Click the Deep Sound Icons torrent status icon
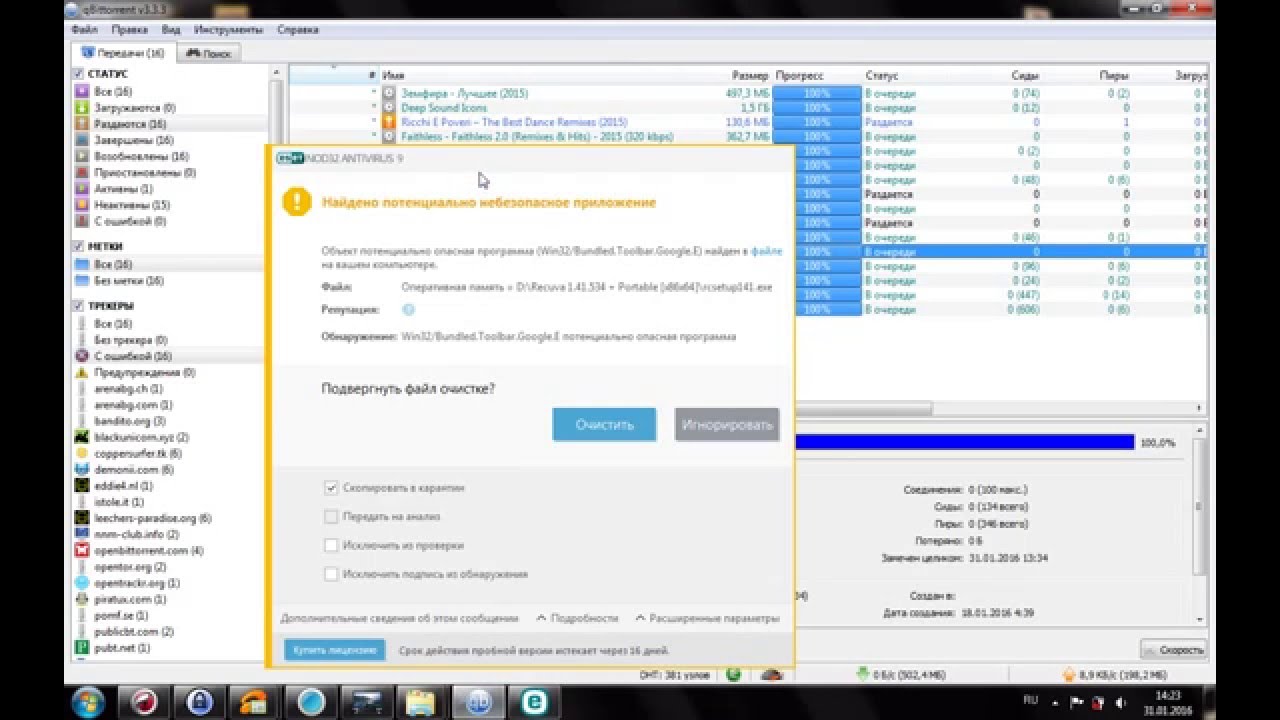This screenshot has width=1280, height=720. click(389, 107)
